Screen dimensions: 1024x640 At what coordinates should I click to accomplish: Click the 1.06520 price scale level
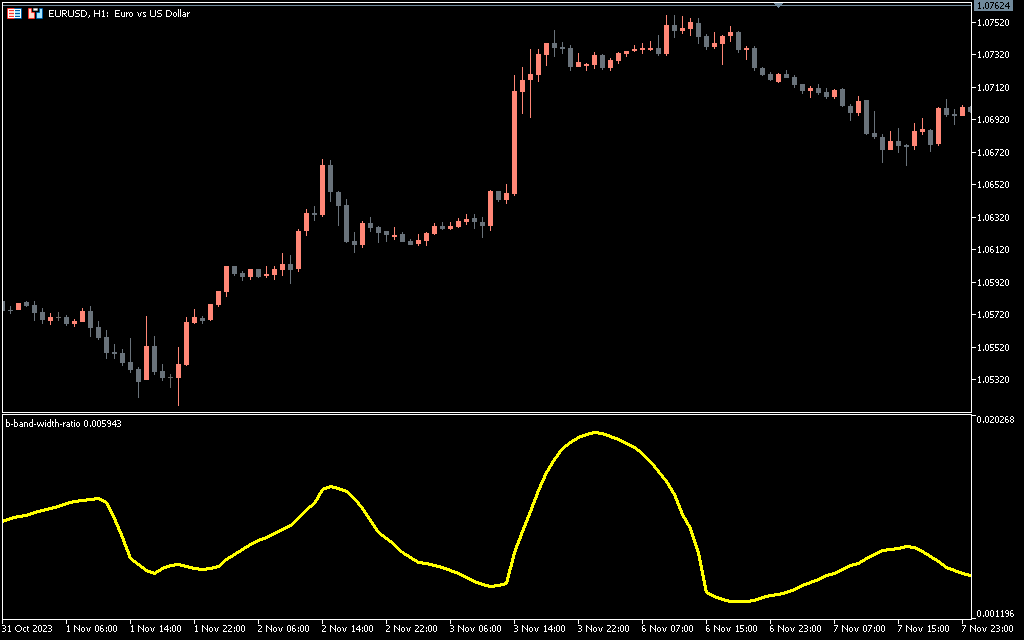click(x=998, y=185)
